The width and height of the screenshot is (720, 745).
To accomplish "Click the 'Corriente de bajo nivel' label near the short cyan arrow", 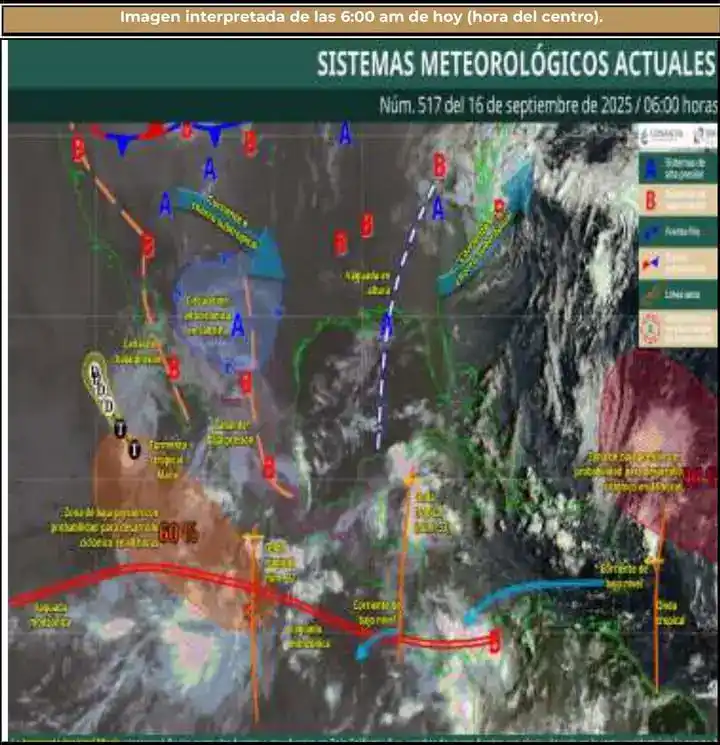I will coord(376,613).
